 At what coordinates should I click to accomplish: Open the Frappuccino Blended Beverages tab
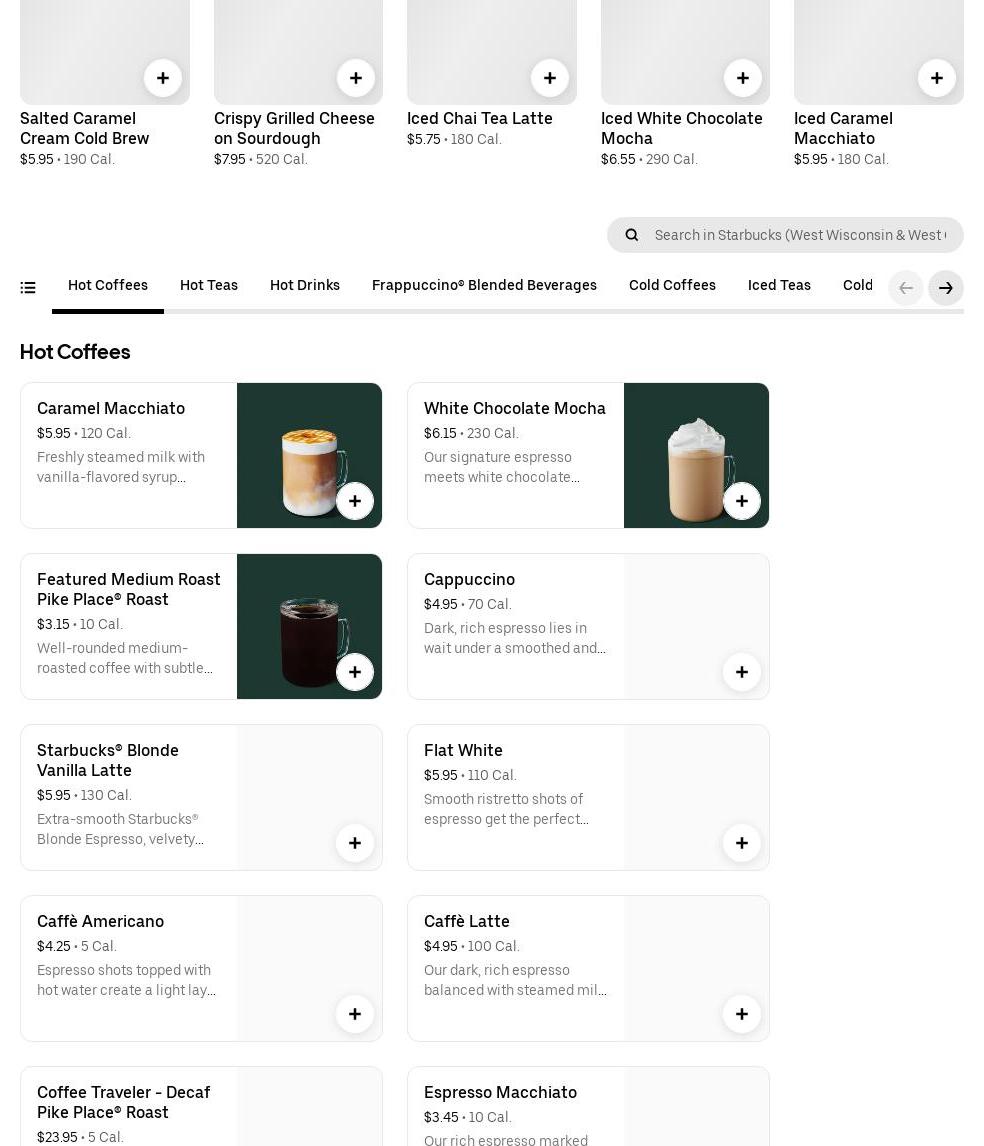point(484,286)
